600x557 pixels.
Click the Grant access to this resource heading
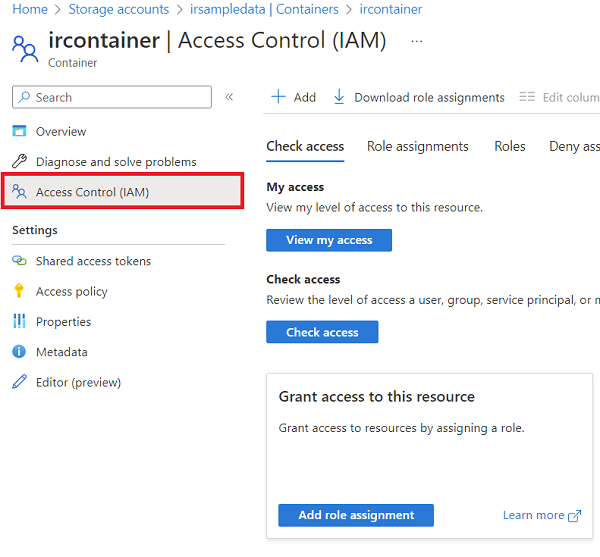[377, 396]
